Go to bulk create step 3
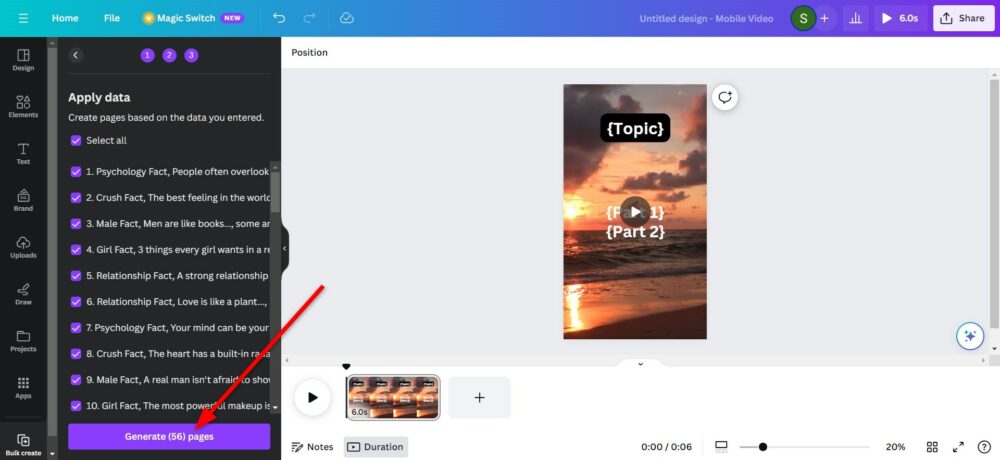The height and width of the screenshot is (460, 1000). pyautogui.click(x=191, y=55)
